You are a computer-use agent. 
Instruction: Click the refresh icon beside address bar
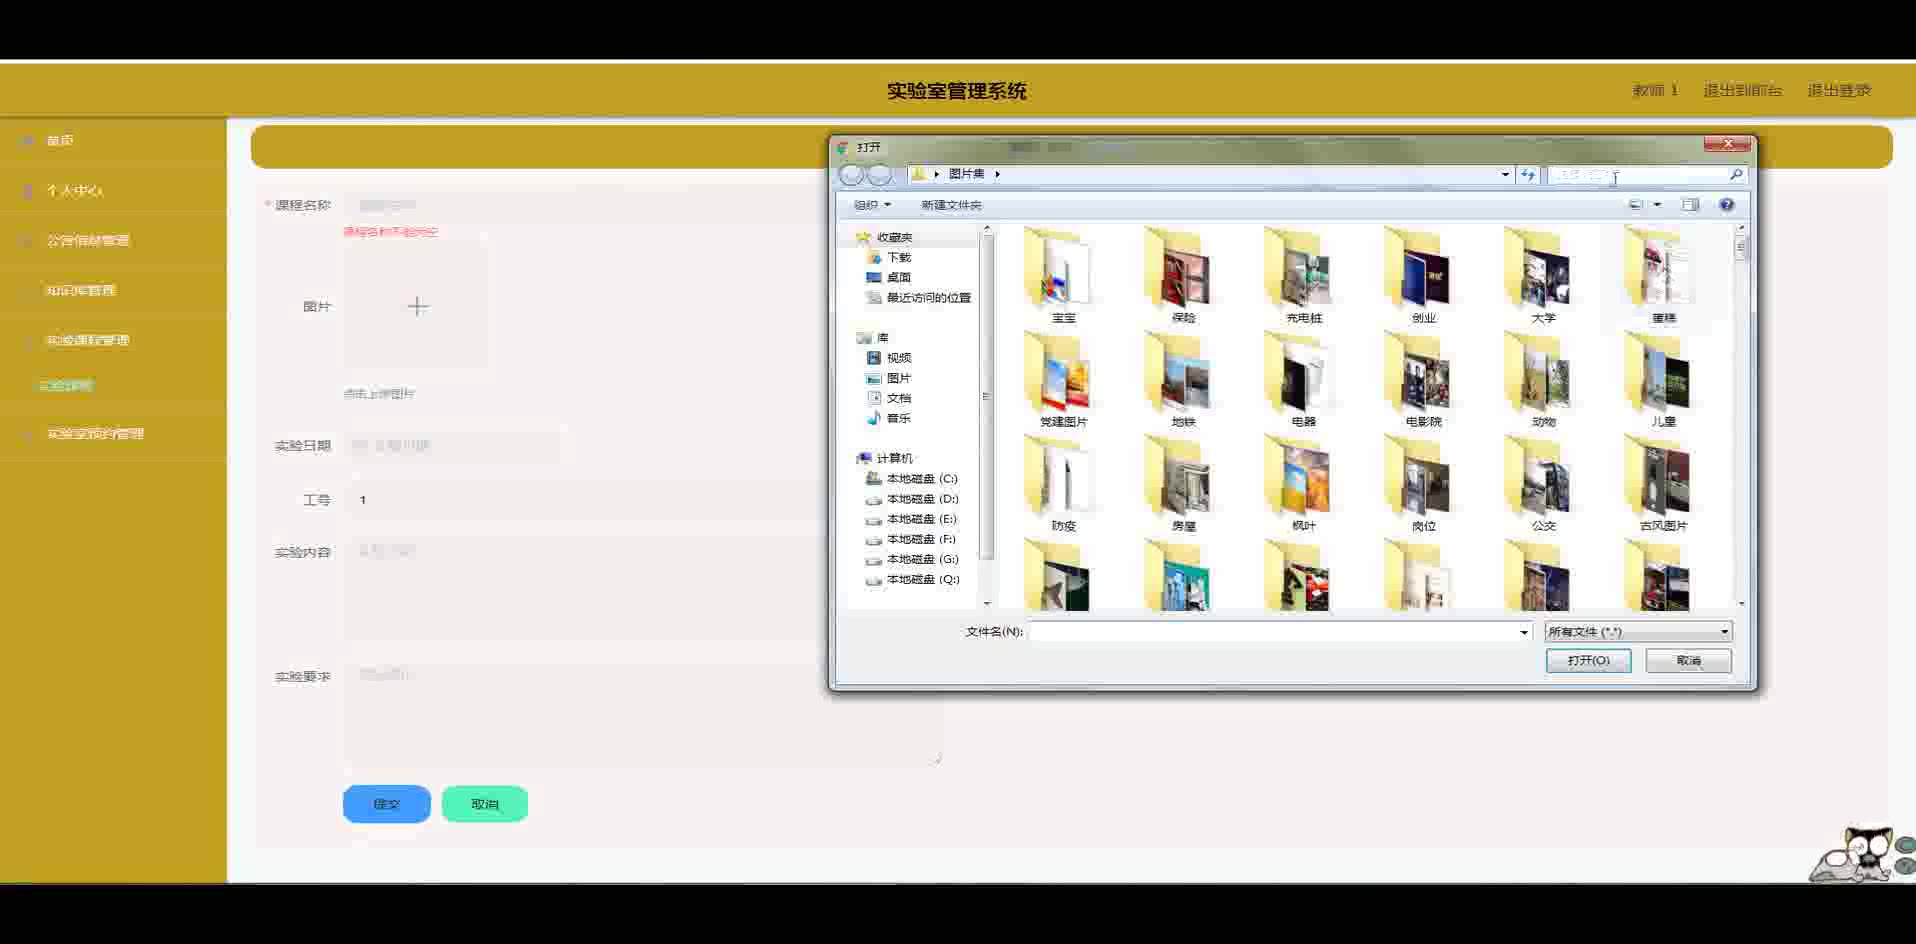point(1528,174)
